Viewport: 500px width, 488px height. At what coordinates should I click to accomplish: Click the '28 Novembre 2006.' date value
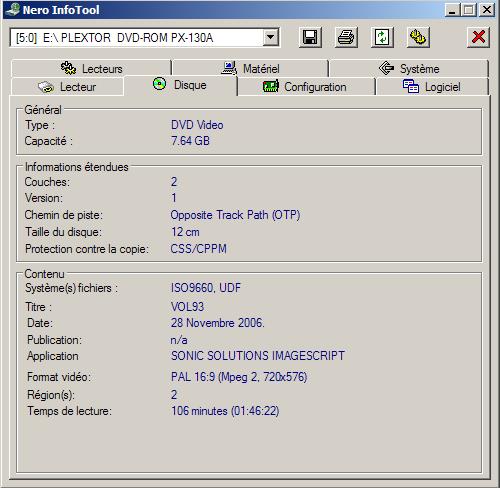217,323
